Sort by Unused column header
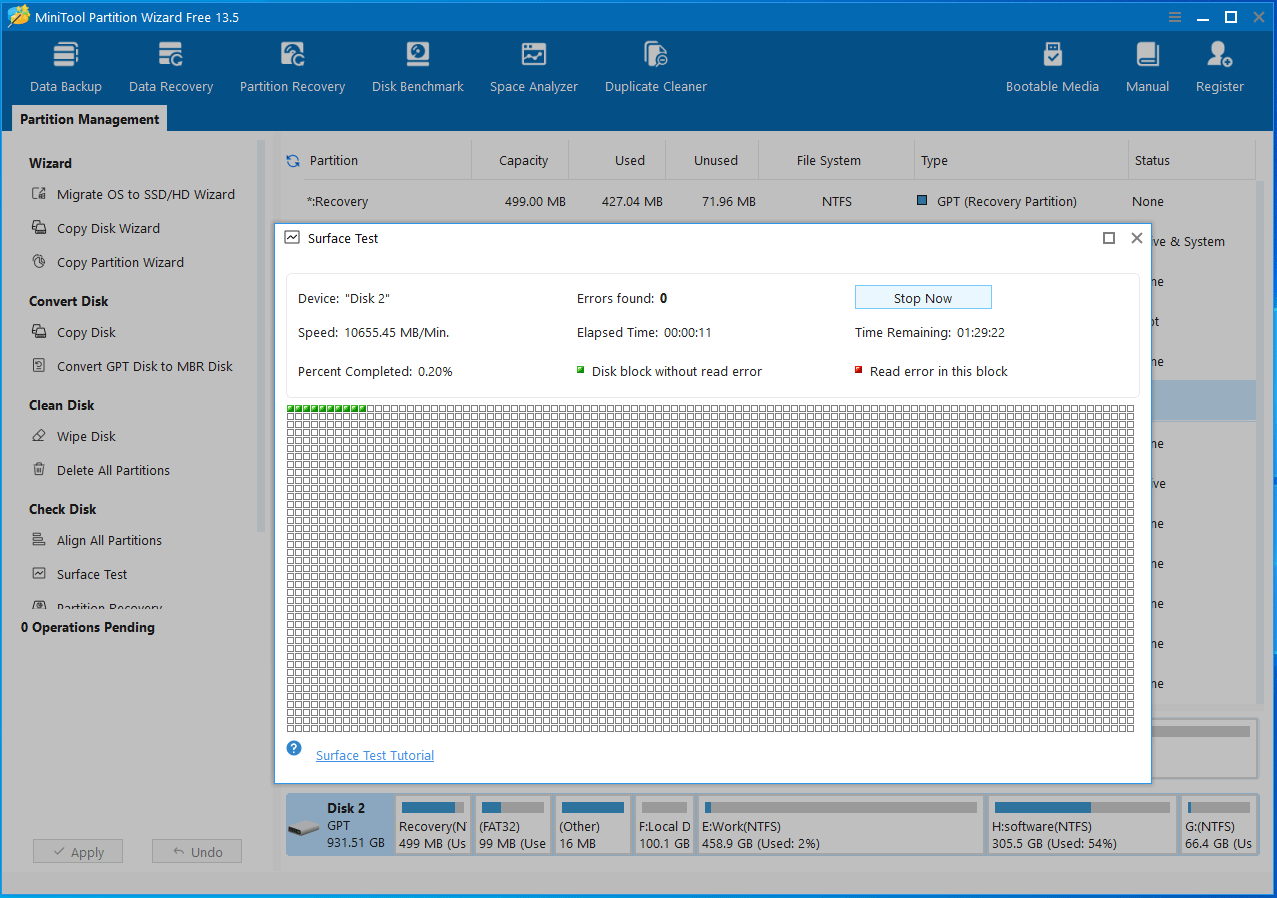 [x=716, y=160]
